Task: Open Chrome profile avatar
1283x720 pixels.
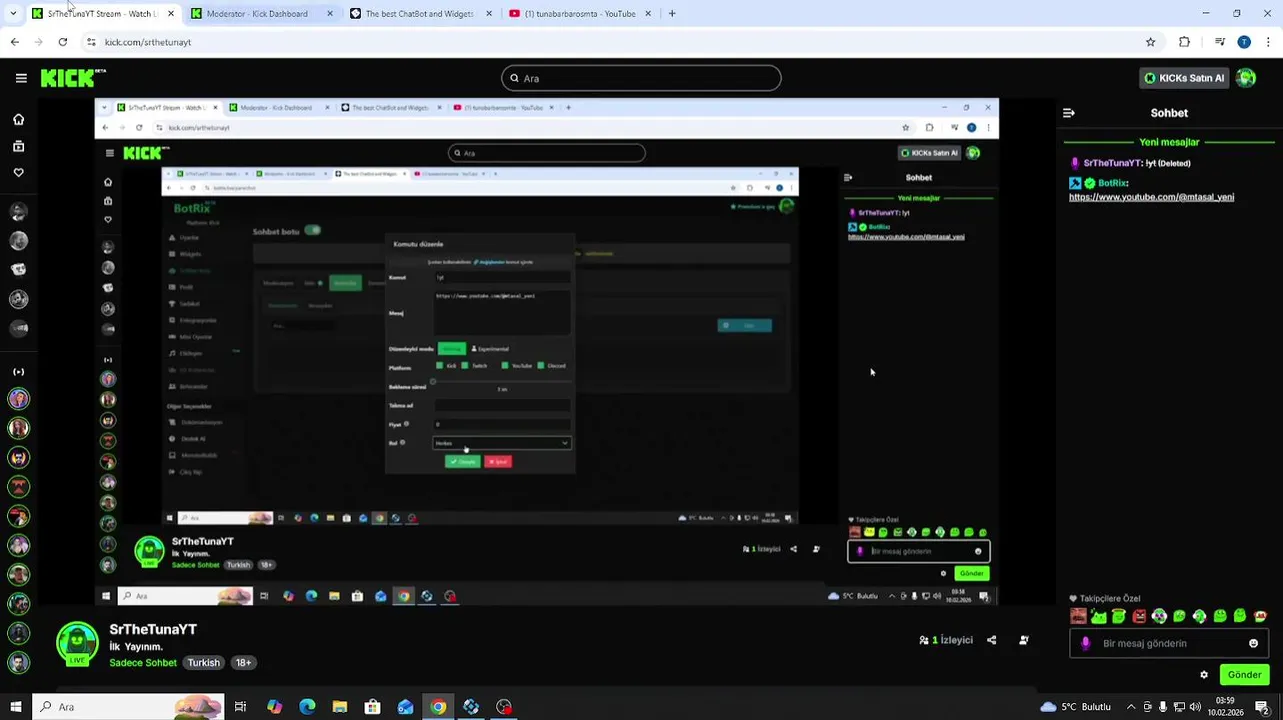Action: (x=1244, y=42)
